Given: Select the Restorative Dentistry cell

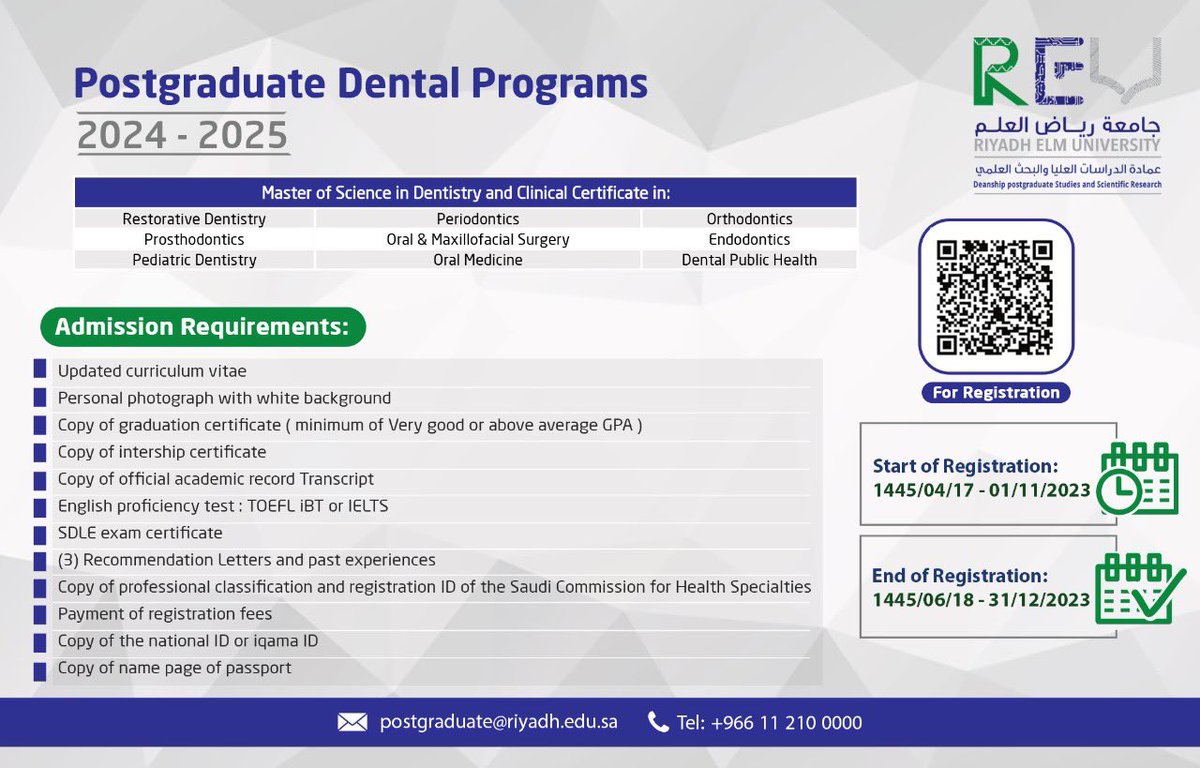Looking at the screenshot, I should click(x=194, y=219).
